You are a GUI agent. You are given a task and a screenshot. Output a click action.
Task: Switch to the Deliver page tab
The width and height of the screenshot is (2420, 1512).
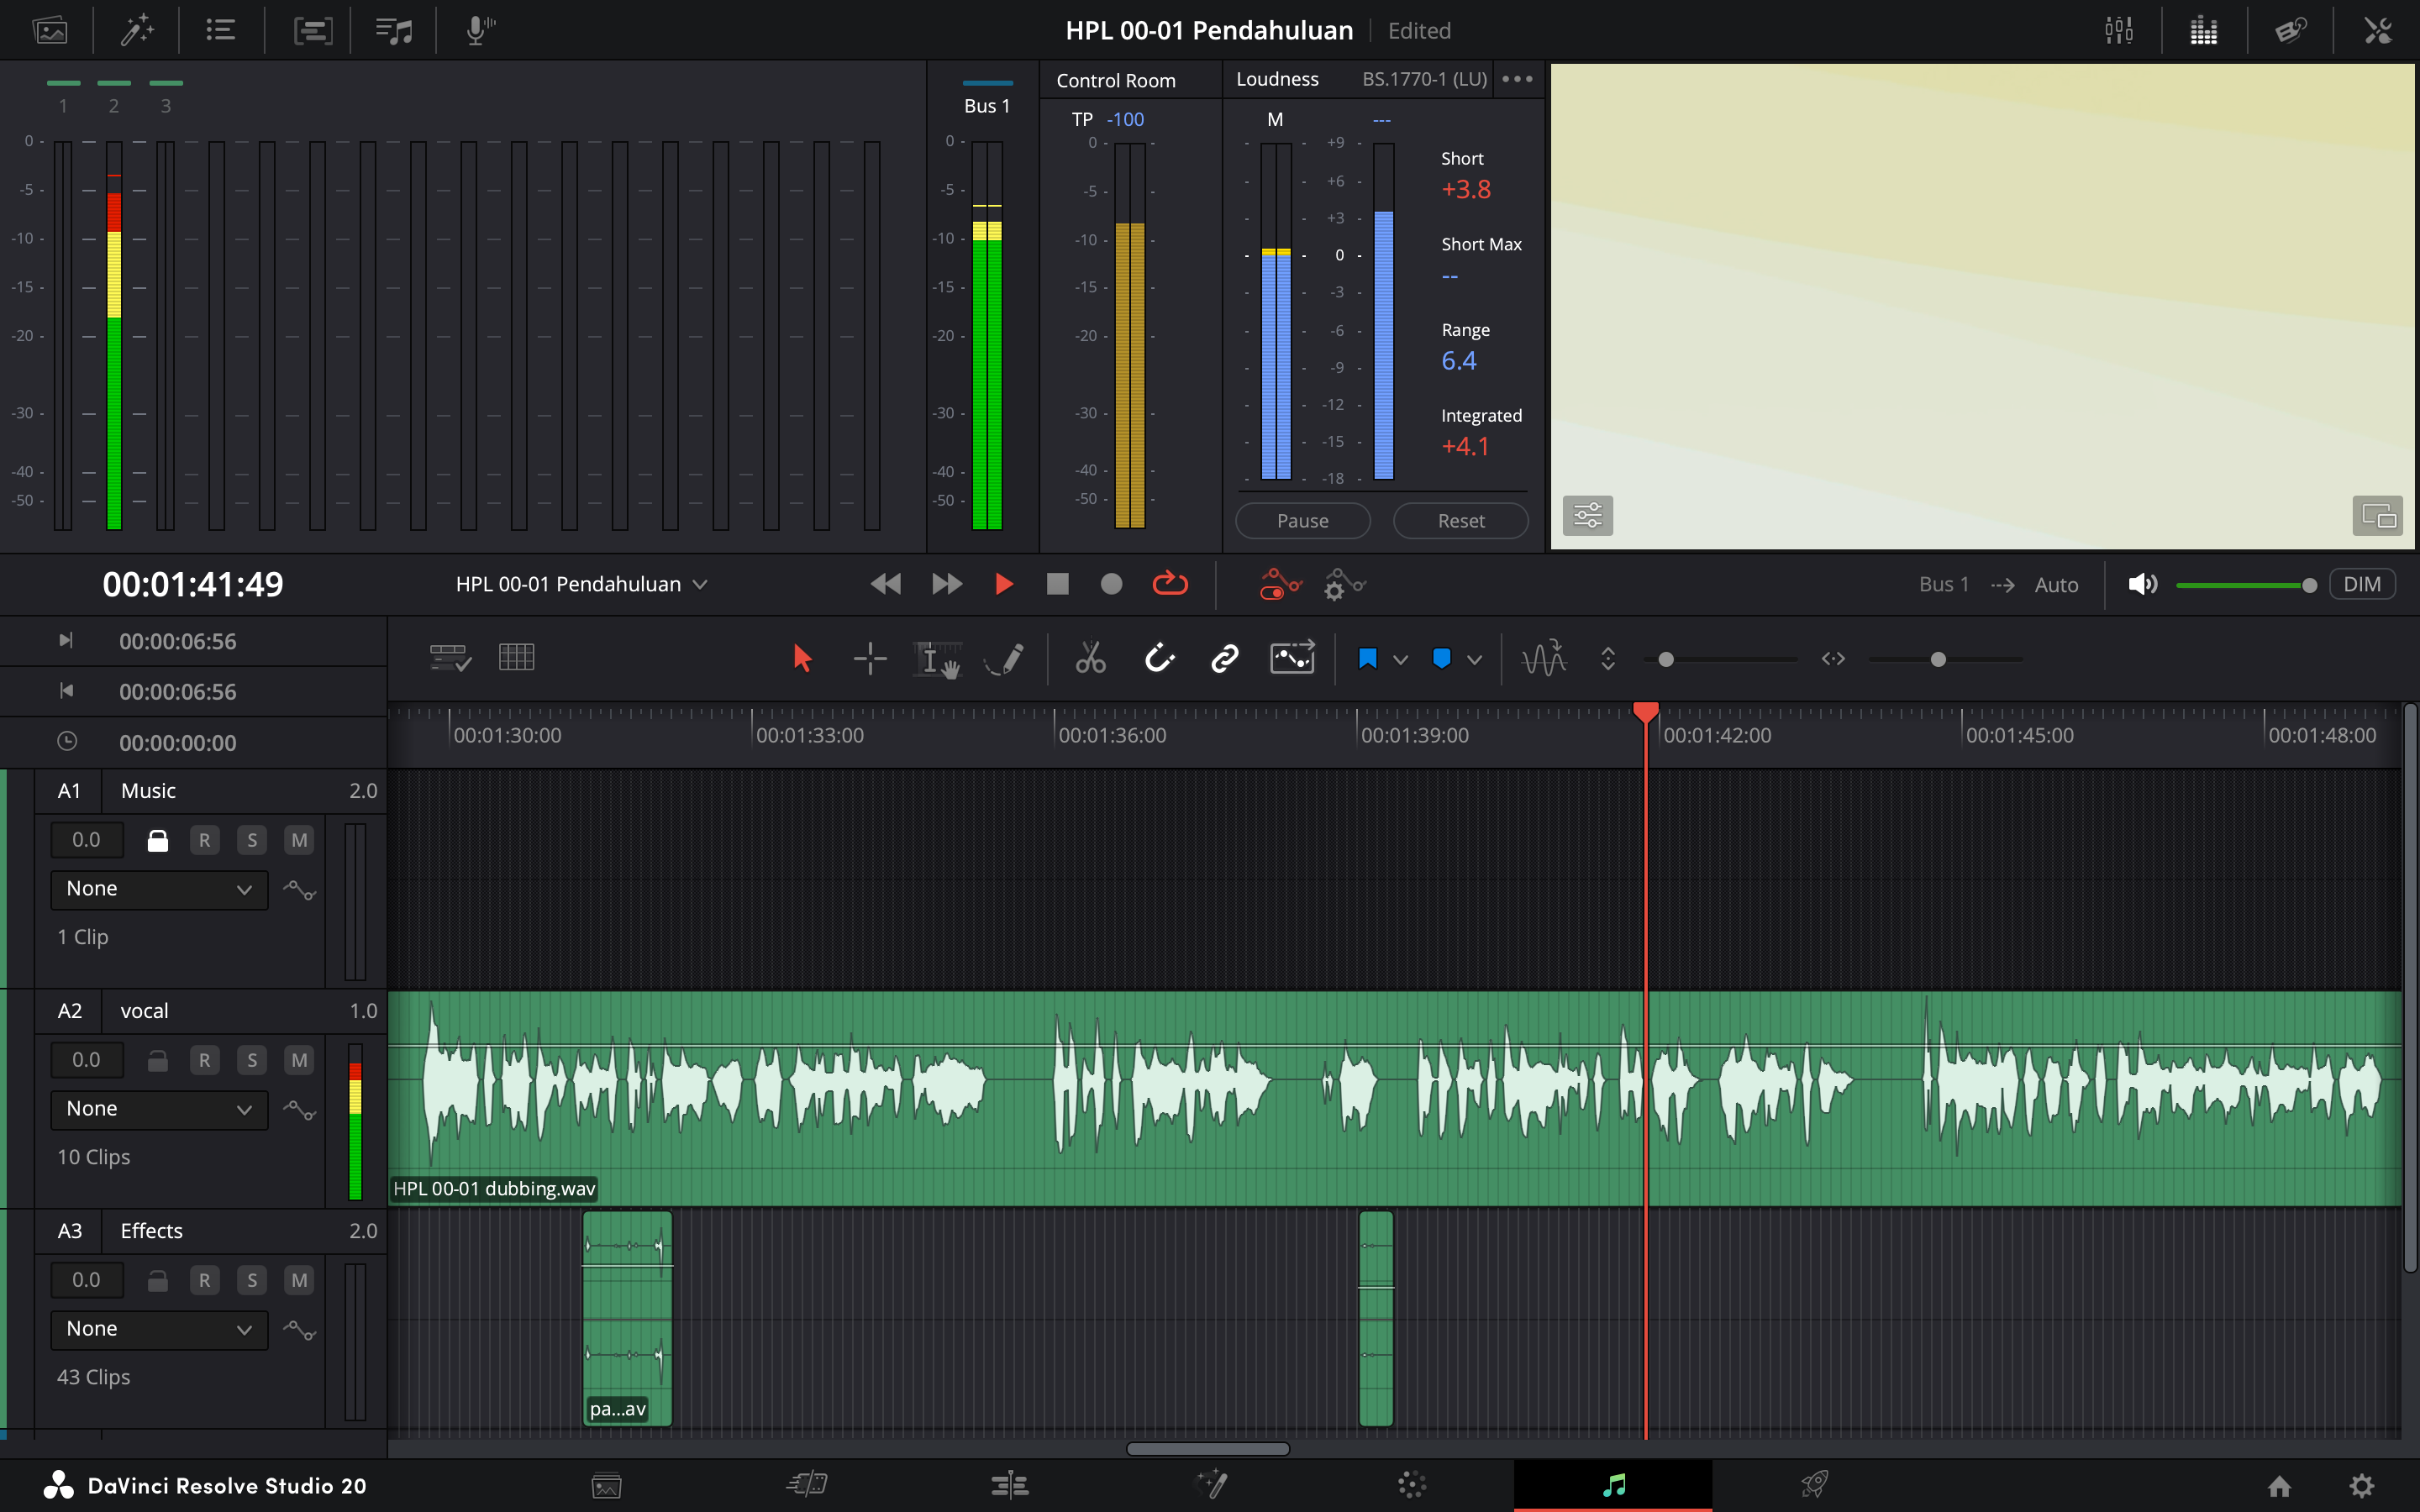click(1814, 1485)
